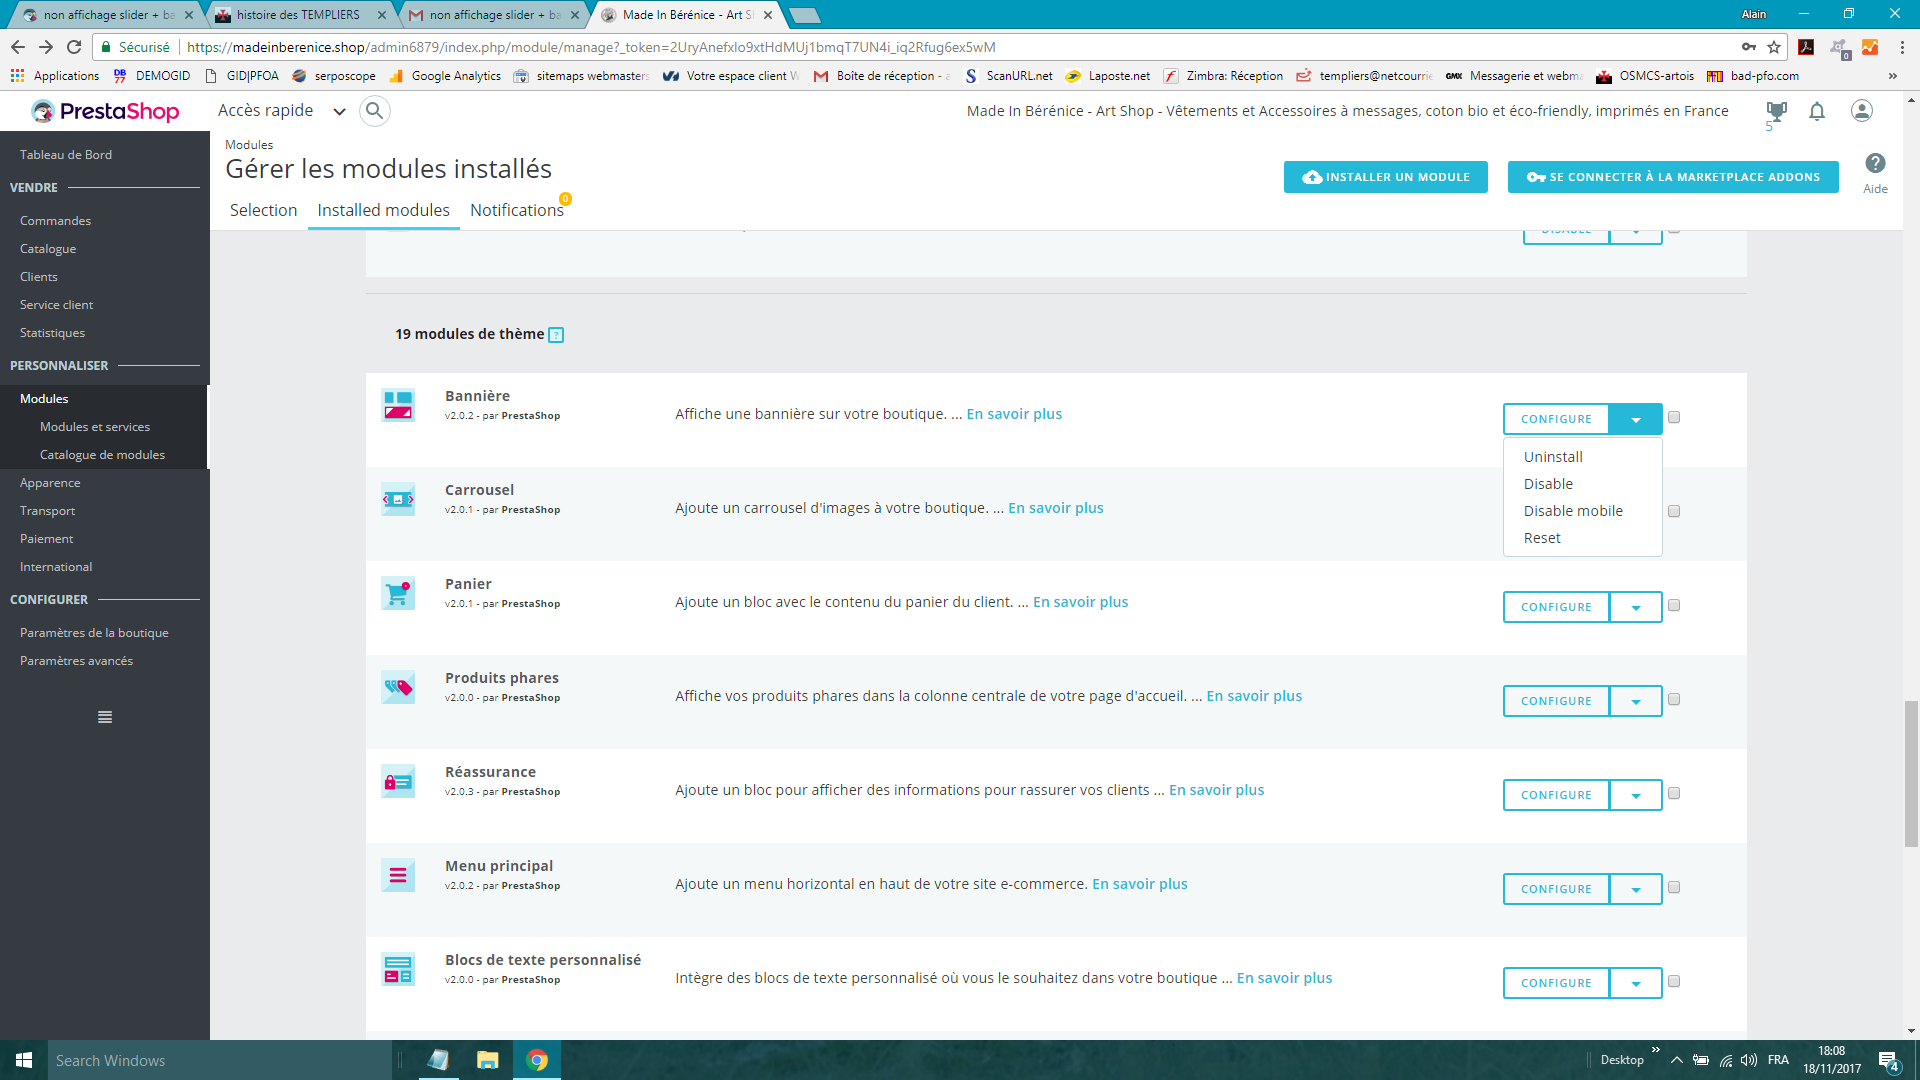Switch to the Selection tab
The height and width of the screenshot is (1080, 1920).
(x=263, y=210)
